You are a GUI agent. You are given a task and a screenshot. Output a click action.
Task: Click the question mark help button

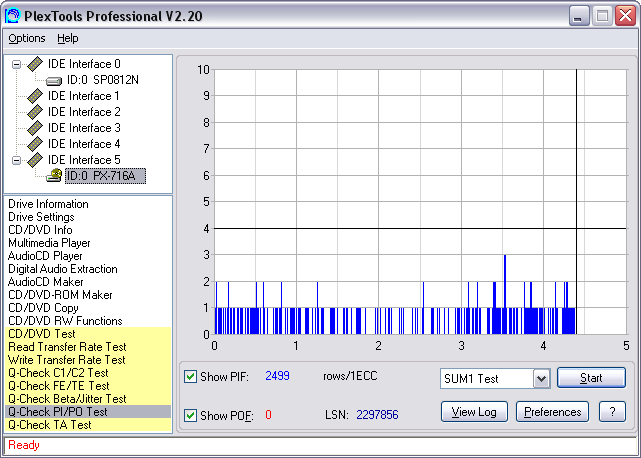[x=612, y=412]
